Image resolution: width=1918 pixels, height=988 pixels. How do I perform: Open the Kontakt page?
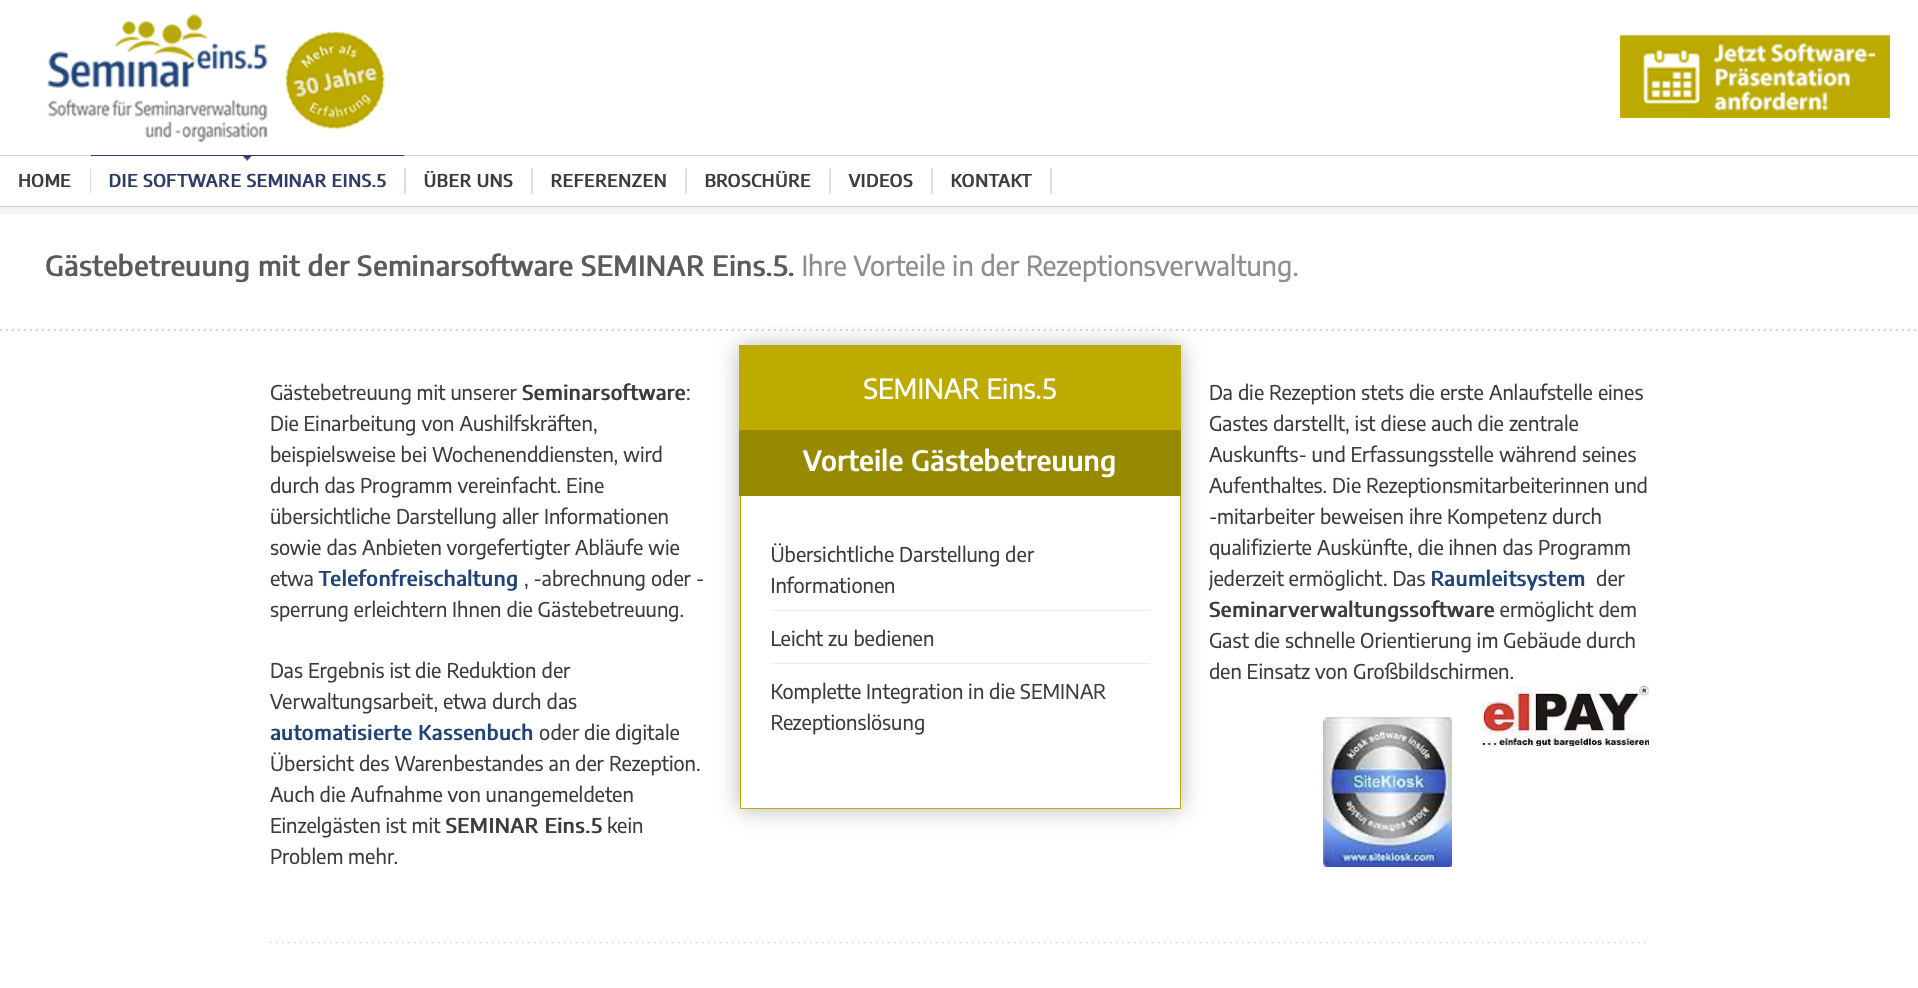click(991, 181)
